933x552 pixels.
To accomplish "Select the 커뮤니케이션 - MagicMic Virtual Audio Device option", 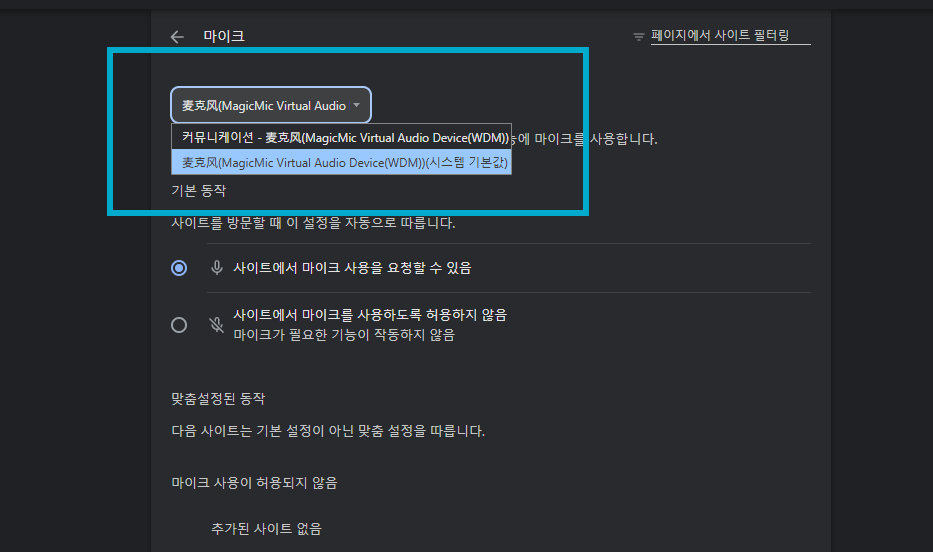I will pos(342,137).
